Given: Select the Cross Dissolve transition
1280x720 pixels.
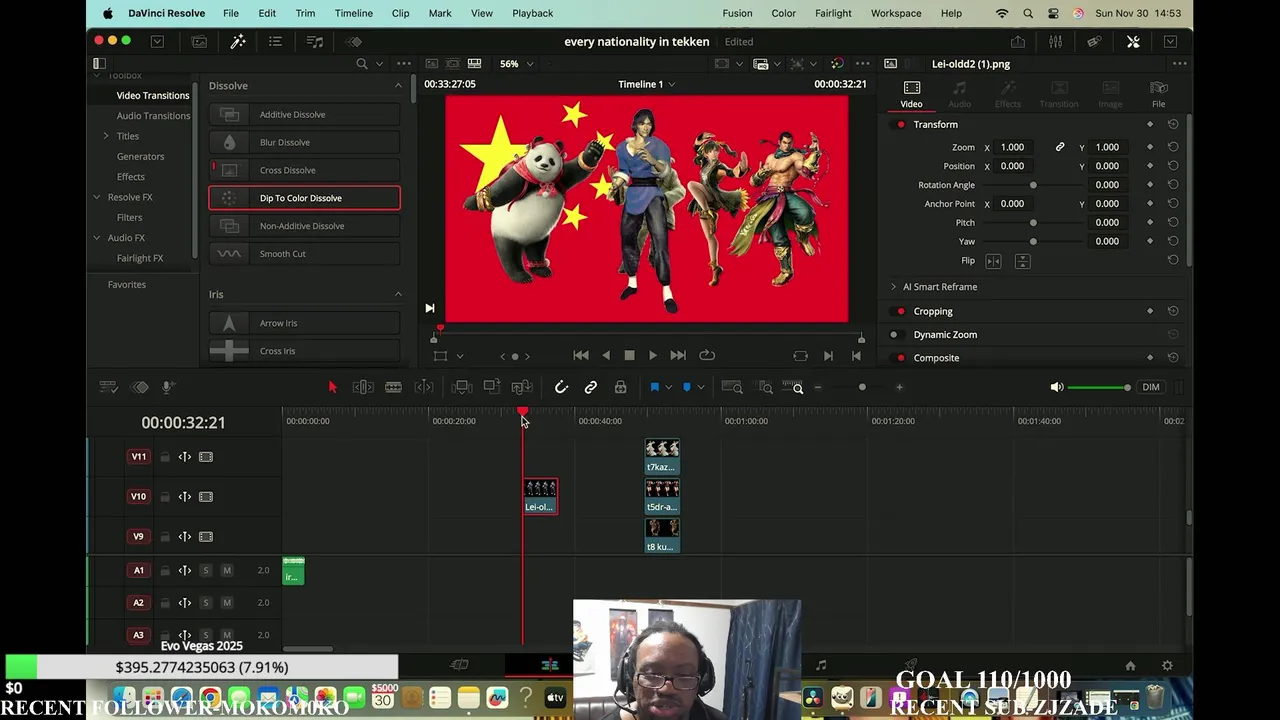Looking at the screenshot, I should (x=304, y=170).
